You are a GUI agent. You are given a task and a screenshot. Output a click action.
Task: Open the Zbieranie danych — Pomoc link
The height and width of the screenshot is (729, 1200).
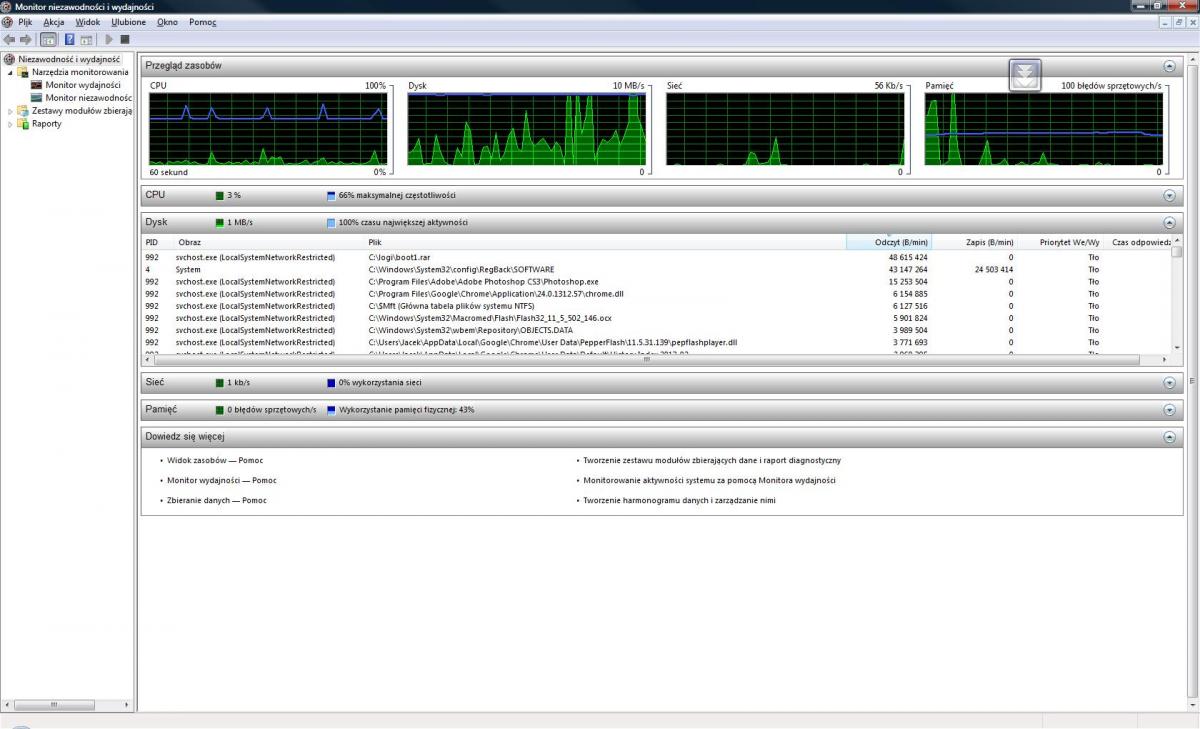coord(217,500)
